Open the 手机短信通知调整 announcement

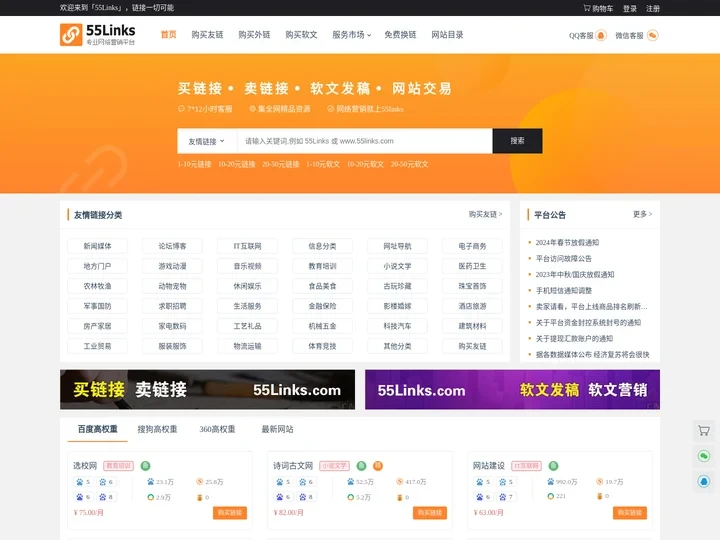[x=564, y=291]
